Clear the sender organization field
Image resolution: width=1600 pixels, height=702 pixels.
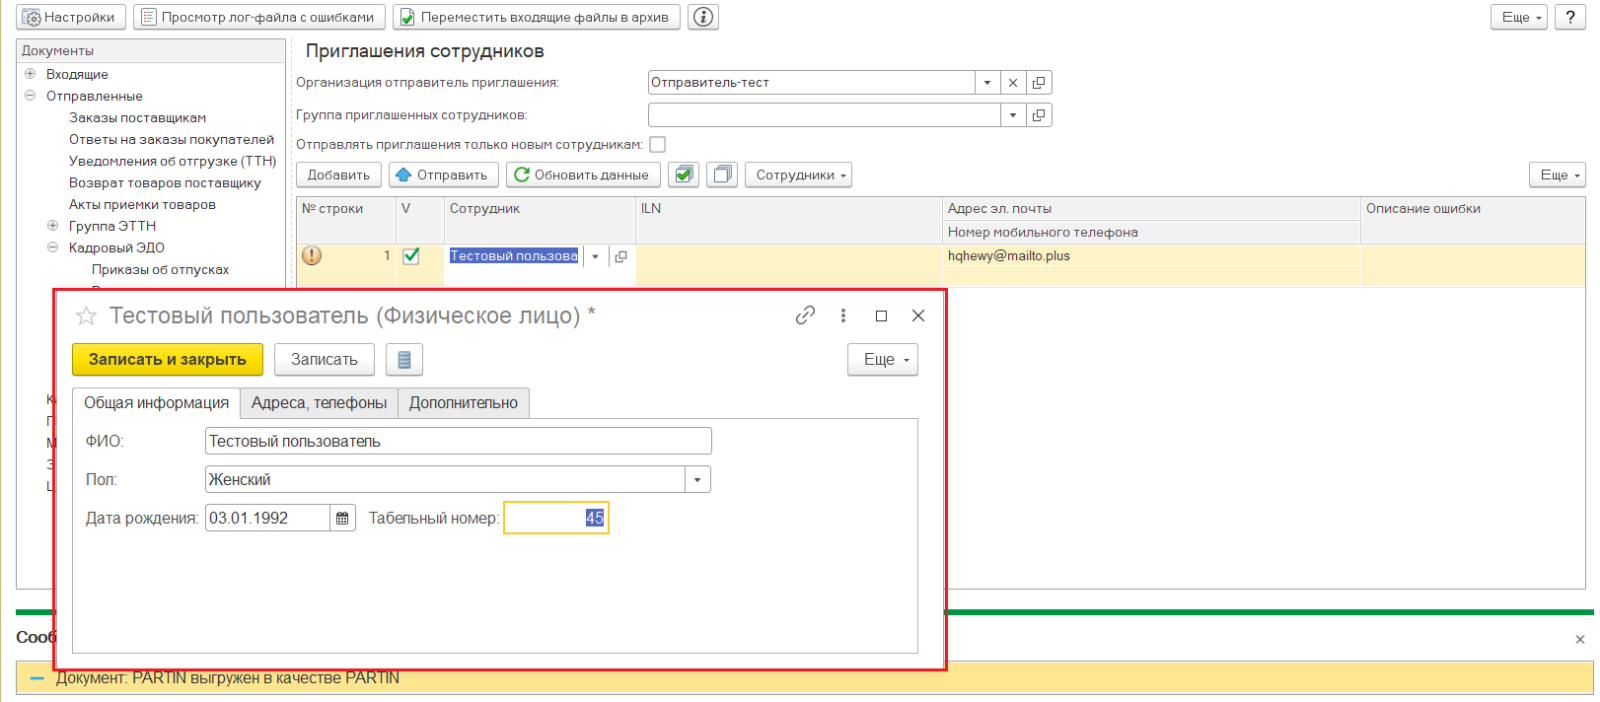coord(1013,83)
